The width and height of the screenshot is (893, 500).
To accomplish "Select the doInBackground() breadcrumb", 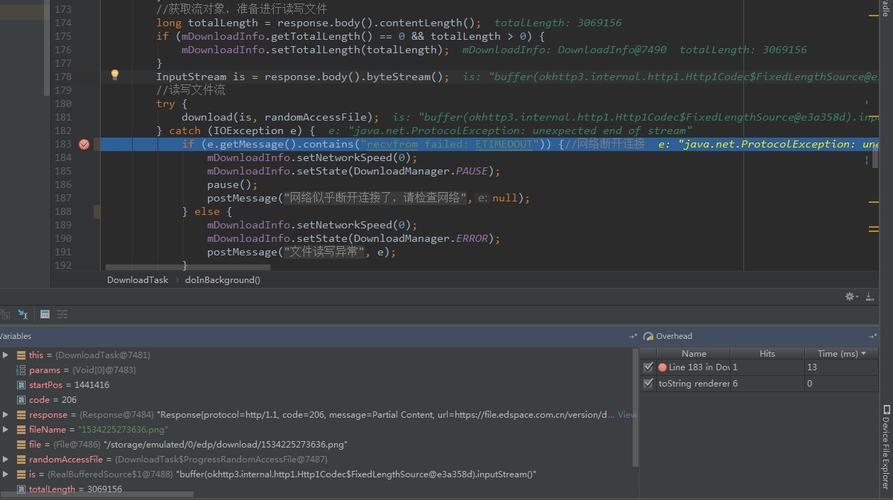I will coord(223,280).
